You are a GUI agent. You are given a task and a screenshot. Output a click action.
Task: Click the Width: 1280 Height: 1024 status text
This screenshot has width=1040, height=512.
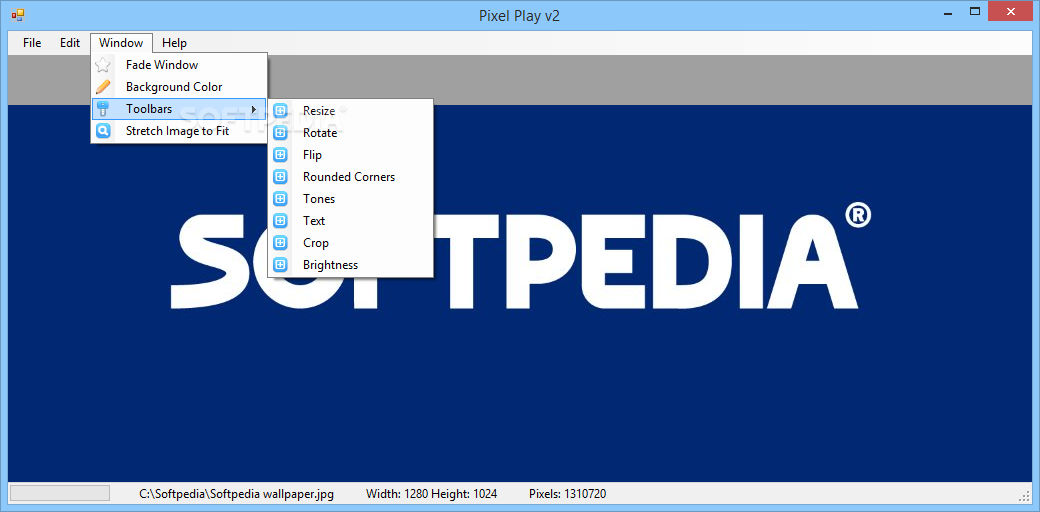[x=431, y=493]
